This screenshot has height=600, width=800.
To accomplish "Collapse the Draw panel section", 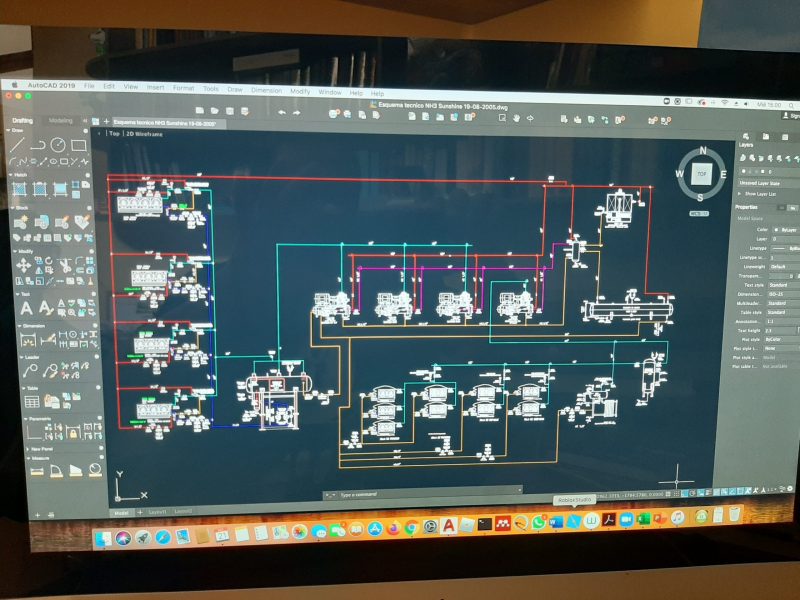I will pyautogui.click(x=10, y=131).
